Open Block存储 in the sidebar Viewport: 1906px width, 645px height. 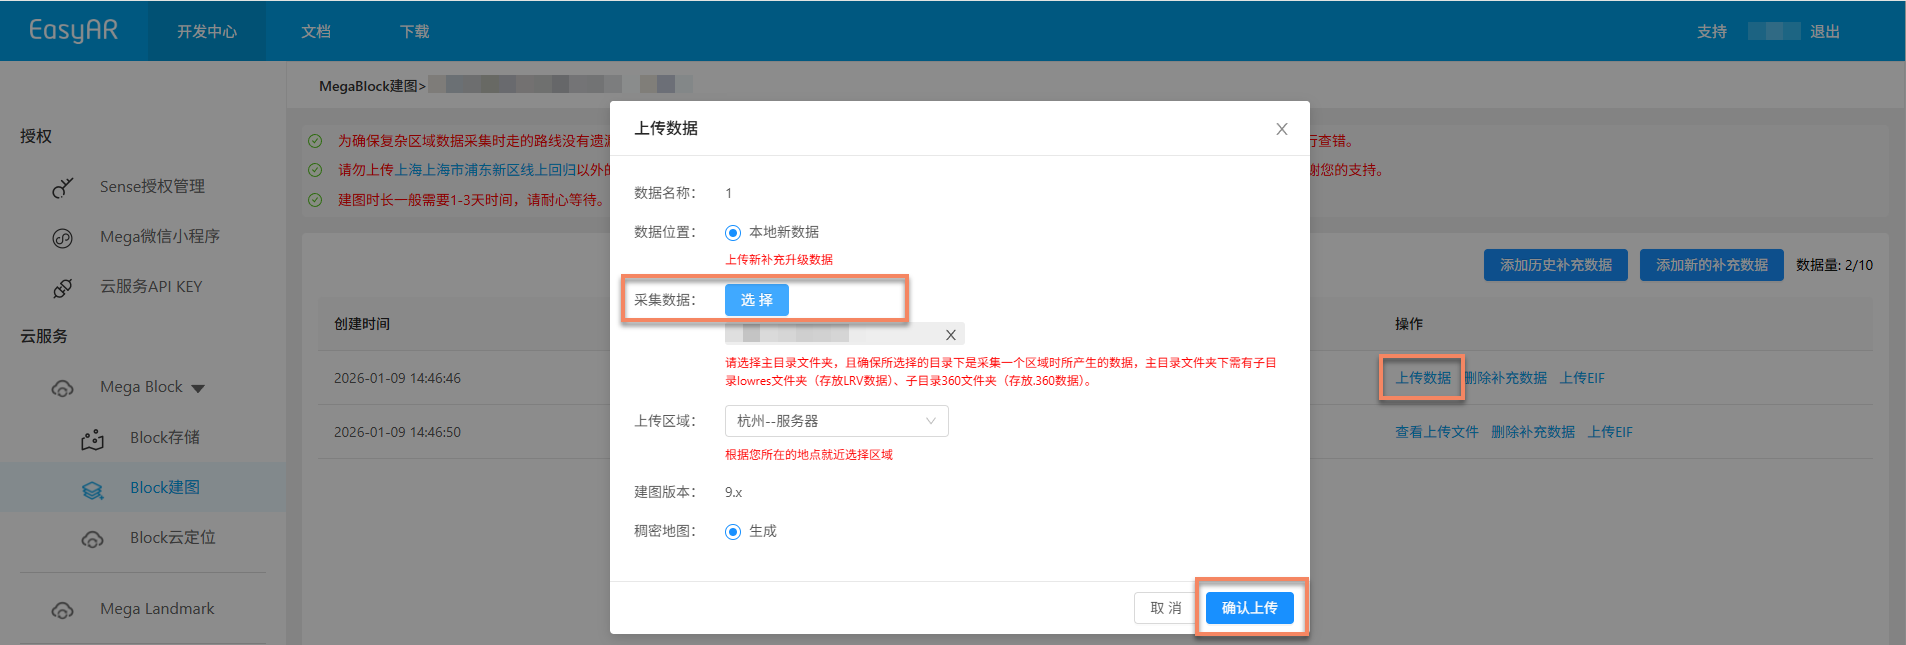(165, 438)
